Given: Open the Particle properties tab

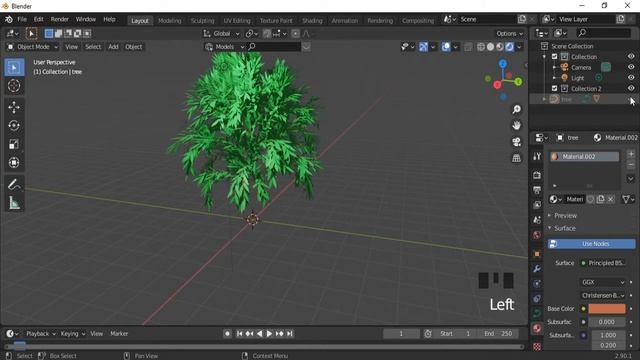Looking at the screenshot, I should 537,284.
